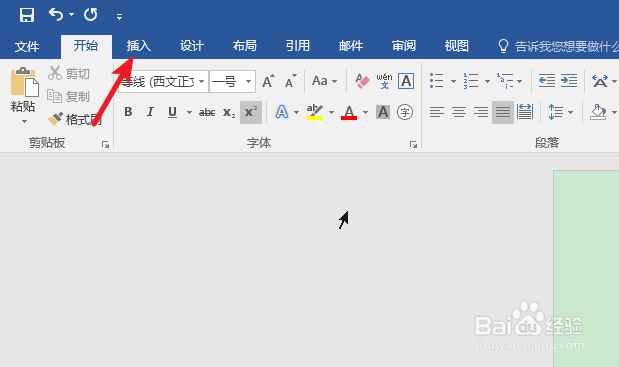Screen dimensions: 619x367
Task: Increase font size with the larger A
Action: tap(268, 81)
